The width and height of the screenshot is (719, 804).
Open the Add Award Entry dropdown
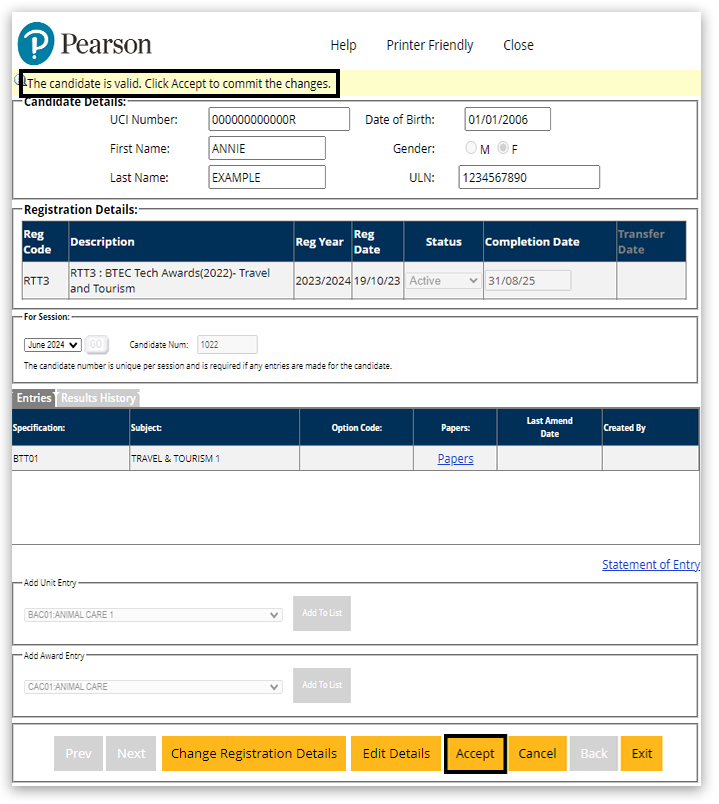[x=153, y=687]
